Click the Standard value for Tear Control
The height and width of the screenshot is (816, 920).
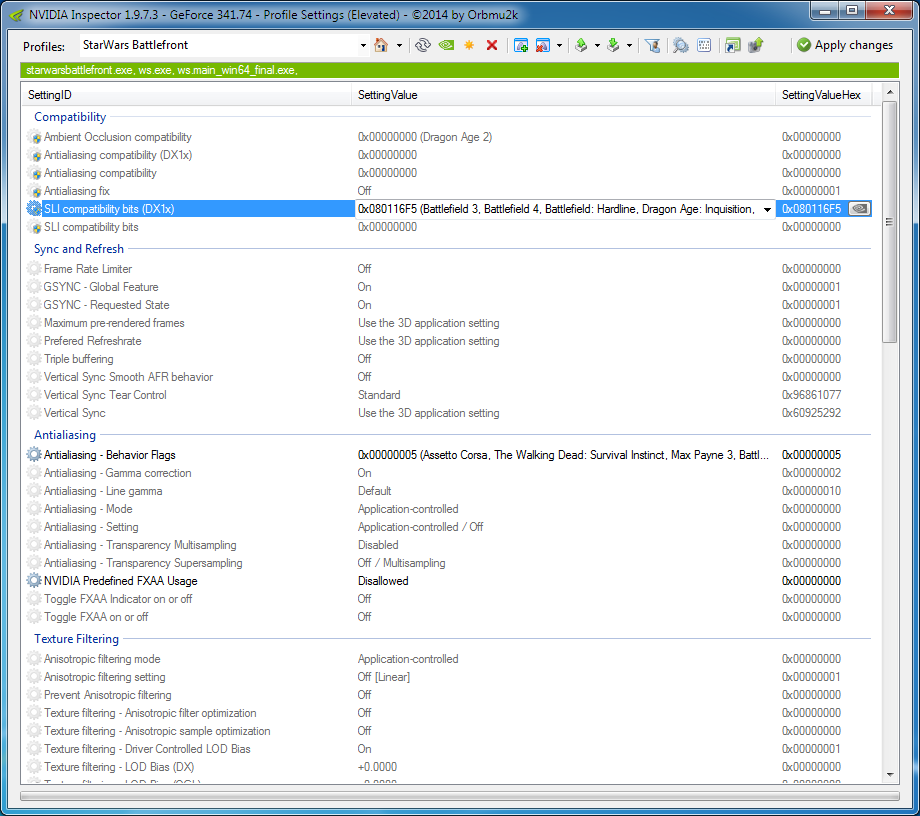379,395
